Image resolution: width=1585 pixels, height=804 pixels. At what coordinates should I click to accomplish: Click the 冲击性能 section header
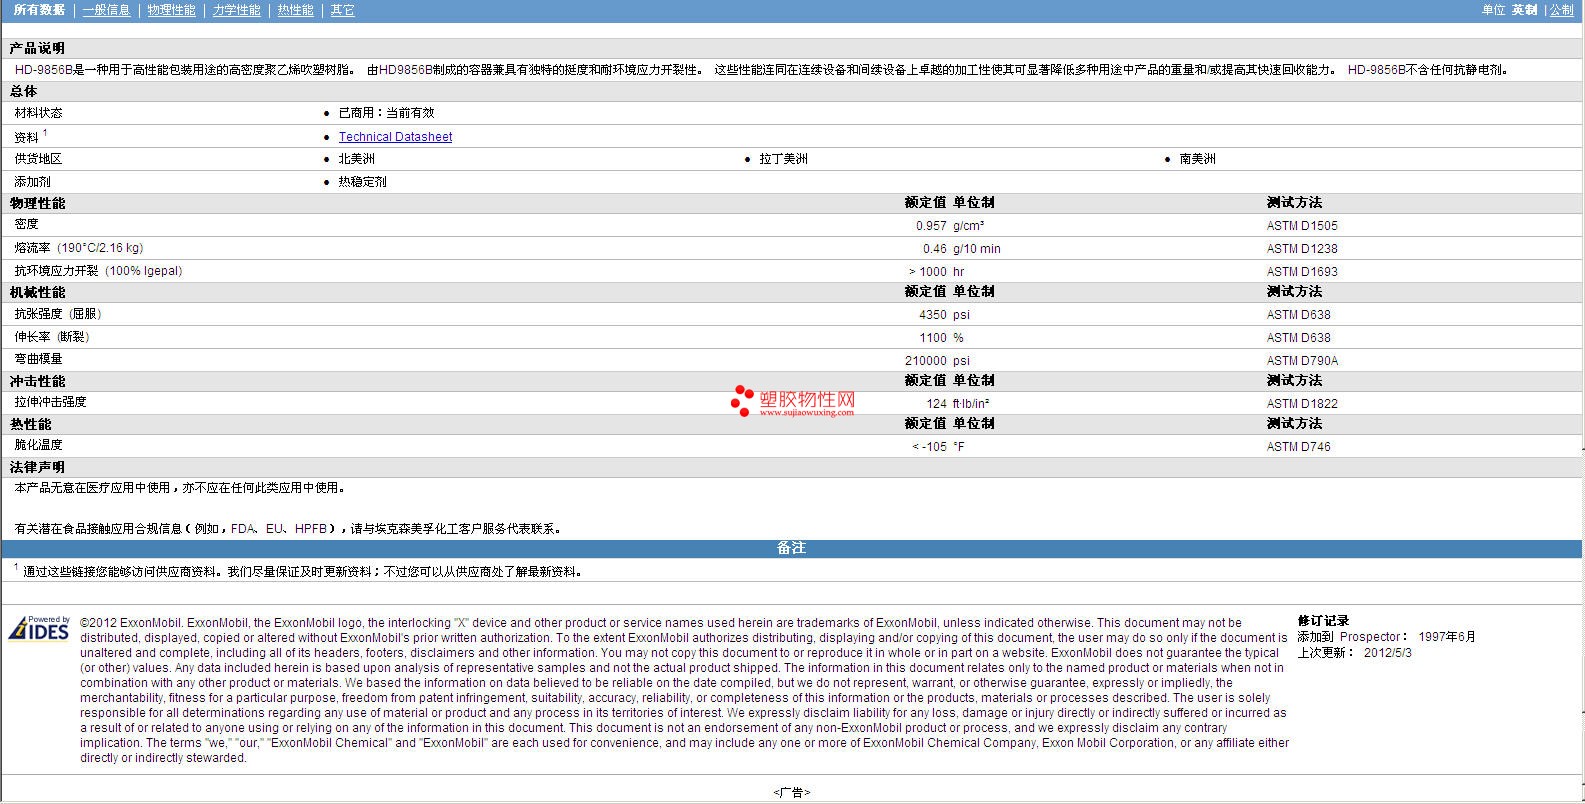37,381
